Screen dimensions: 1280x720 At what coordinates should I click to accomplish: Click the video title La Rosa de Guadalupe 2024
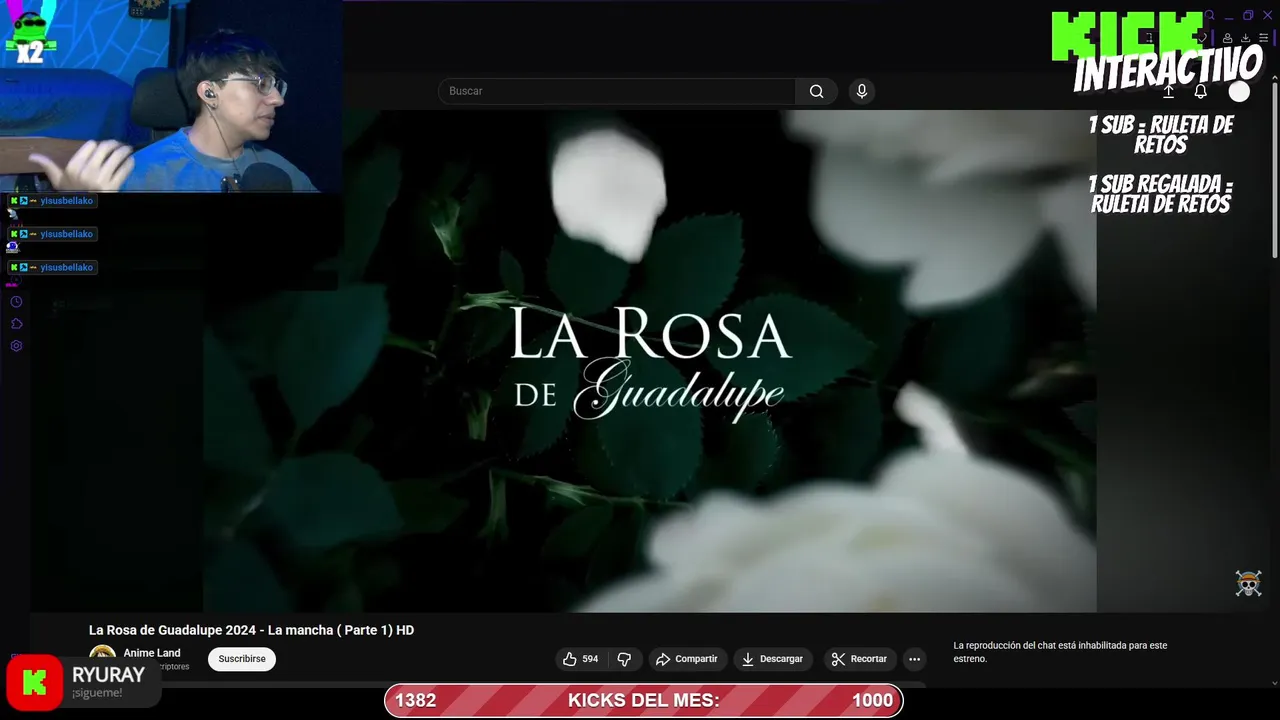pos(251,630)
